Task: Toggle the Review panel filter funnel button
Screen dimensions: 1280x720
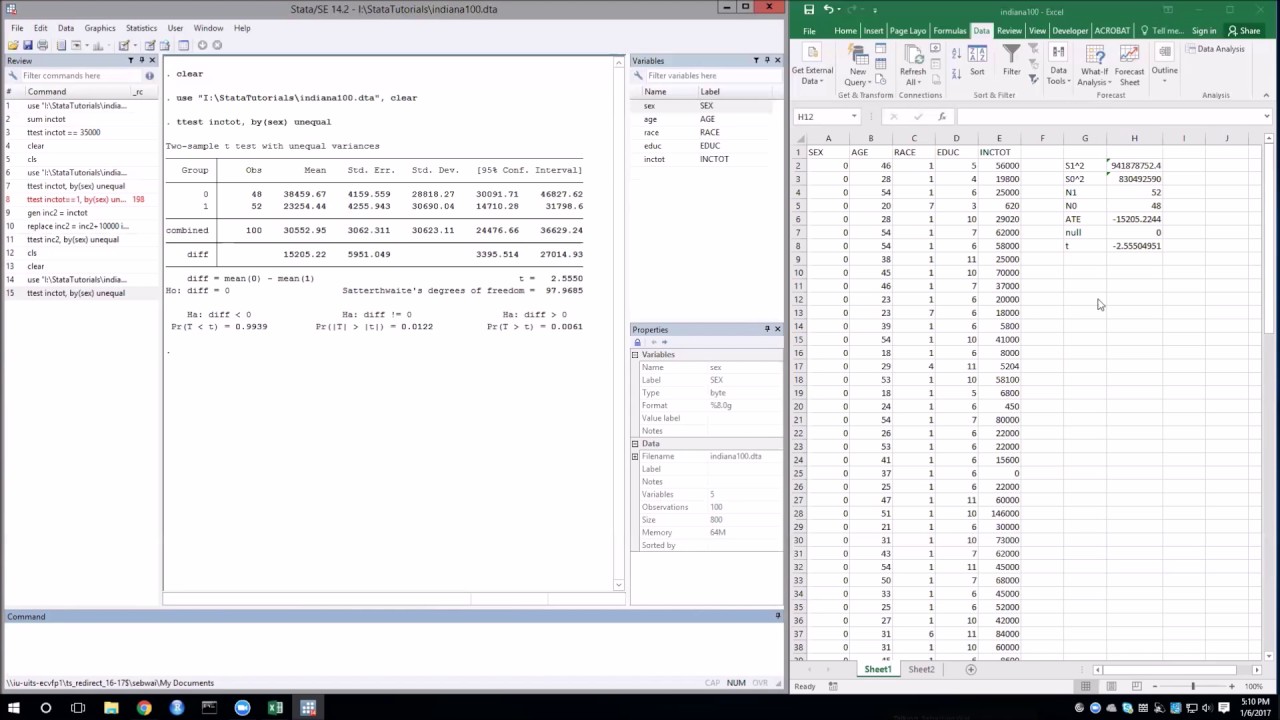Action: click(131, 61)
